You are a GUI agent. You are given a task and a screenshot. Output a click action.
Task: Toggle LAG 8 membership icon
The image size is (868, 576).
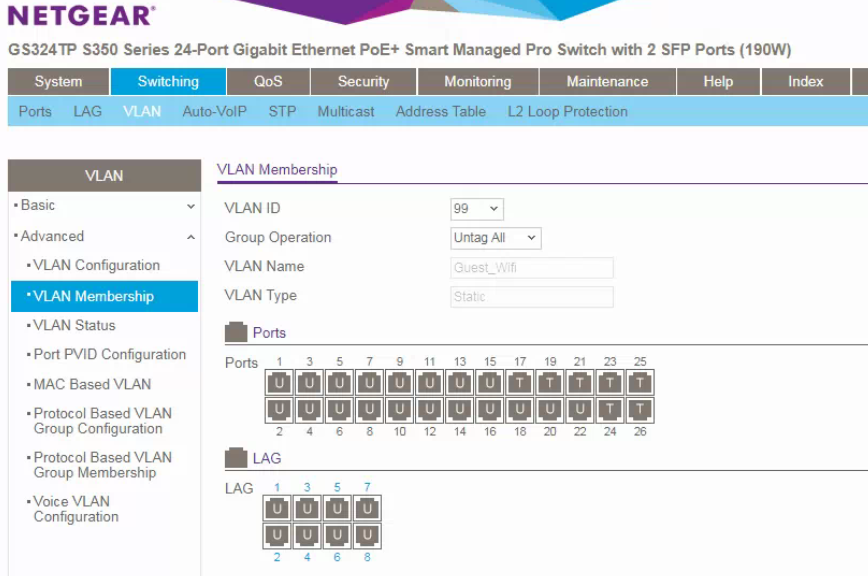(367, 535)
